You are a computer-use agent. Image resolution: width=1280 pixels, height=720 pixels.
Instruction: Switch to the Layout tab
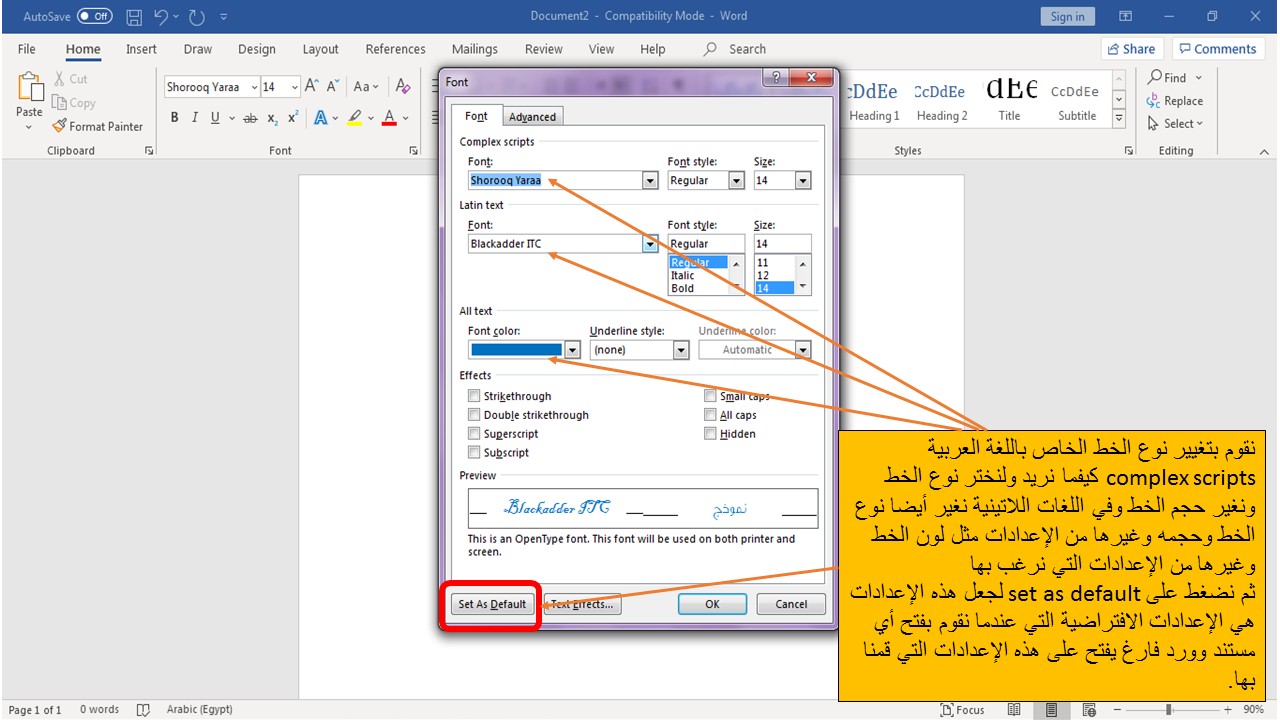tap(321, 49)
